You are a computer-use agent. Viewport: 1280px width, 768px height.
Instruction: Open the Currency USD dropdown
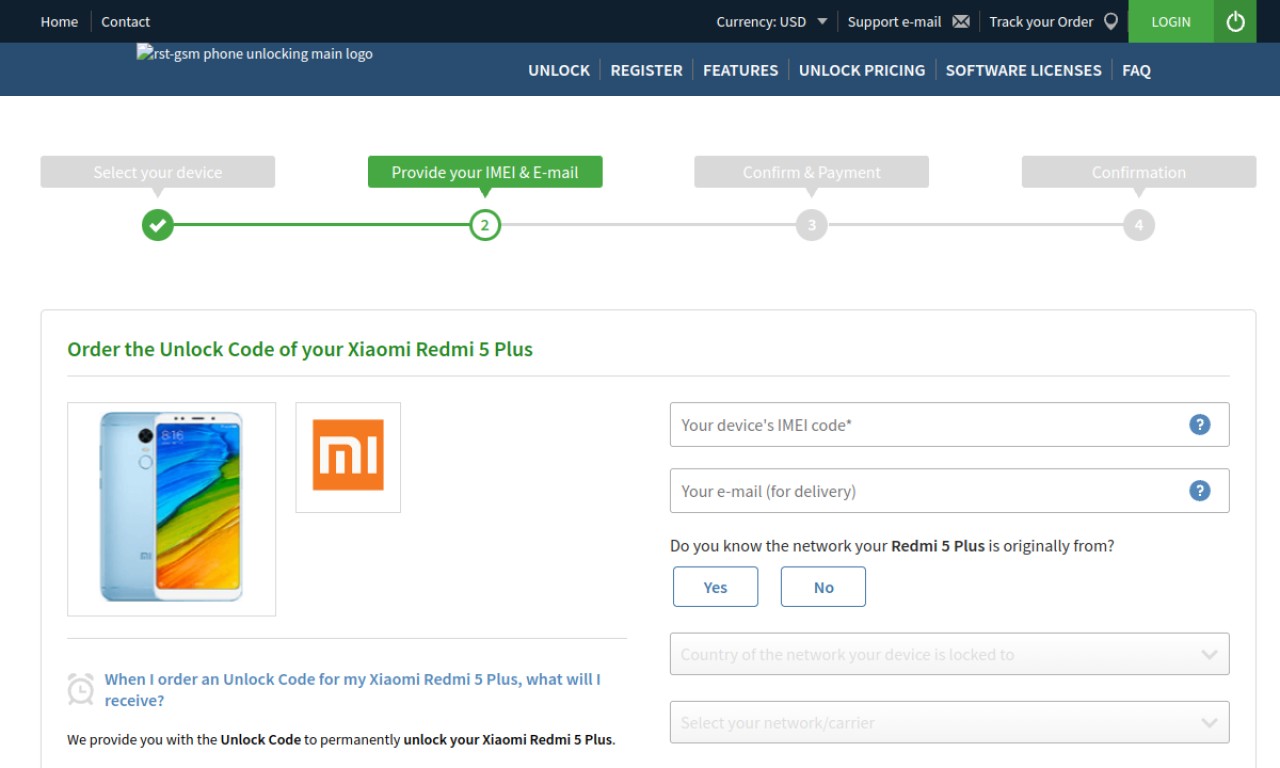coord(771,21)
